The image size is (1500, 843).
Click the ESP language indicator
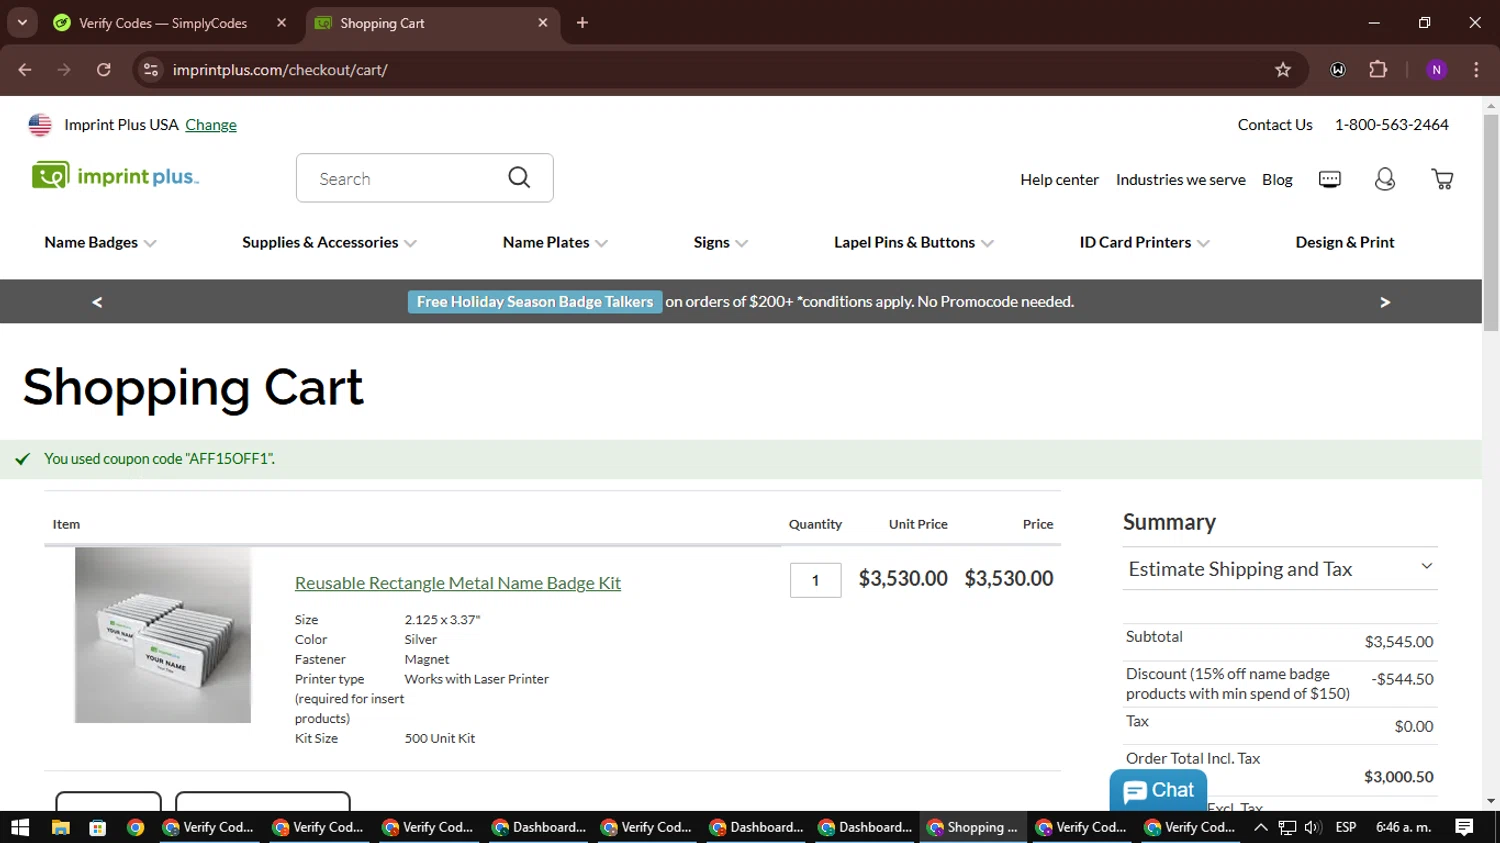click(1346, 827)
